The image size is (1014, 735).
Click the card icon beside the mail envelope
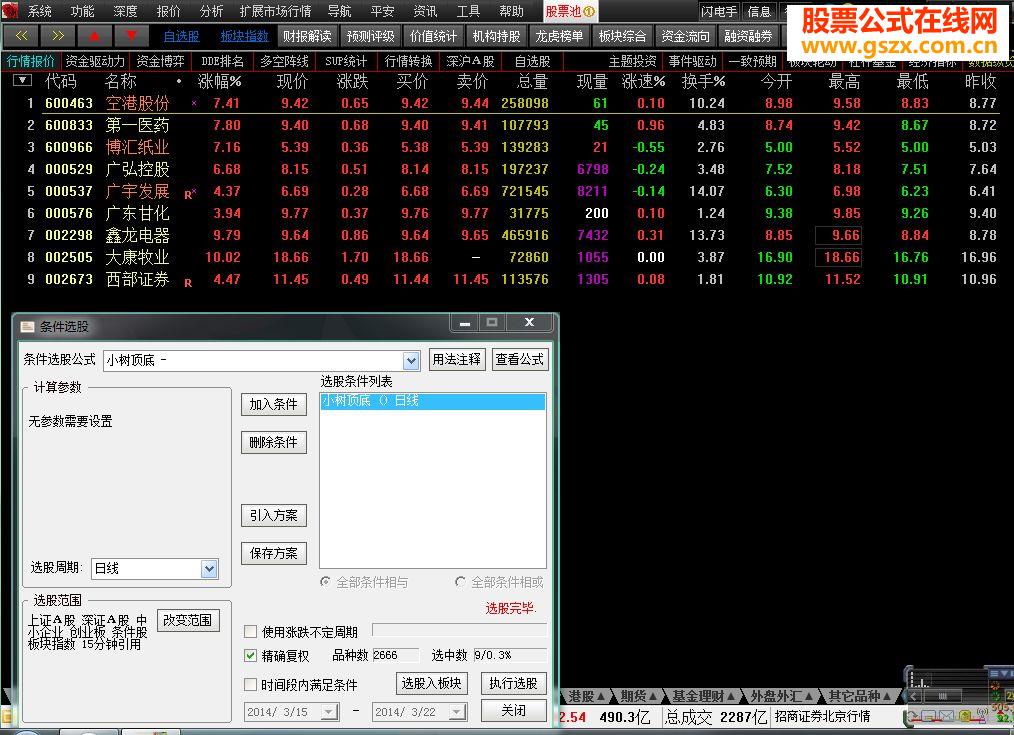pos(929,716)
